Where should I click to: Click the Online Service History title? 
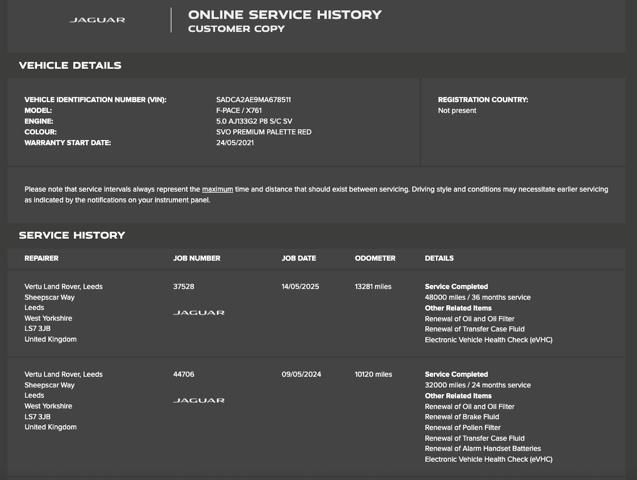click(284, 15)
